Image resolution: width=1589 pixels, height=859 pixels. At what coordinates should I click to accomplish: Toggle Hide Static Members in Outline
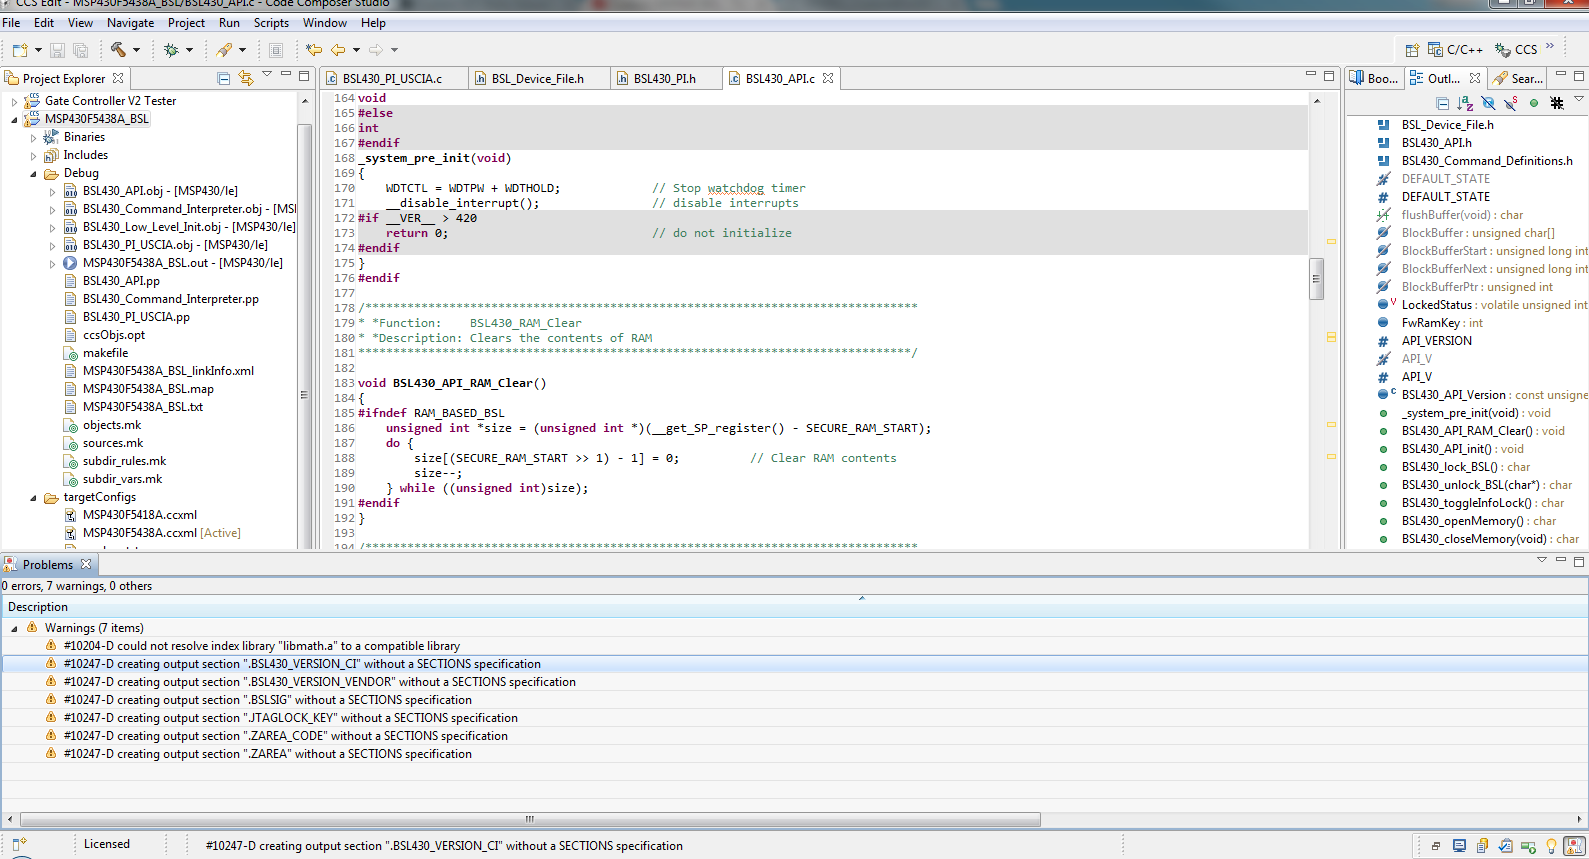pyautogui.click(x=1510, y=103)
